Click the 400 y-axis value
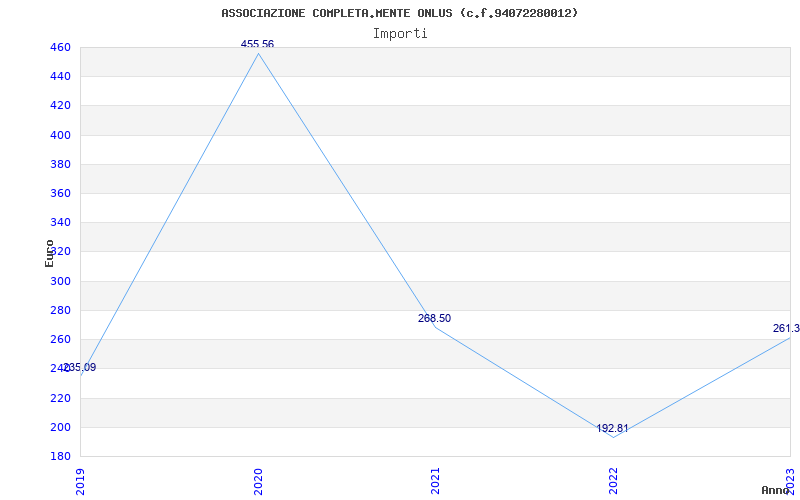The image size is (800, 500). (x=60, y=135)
